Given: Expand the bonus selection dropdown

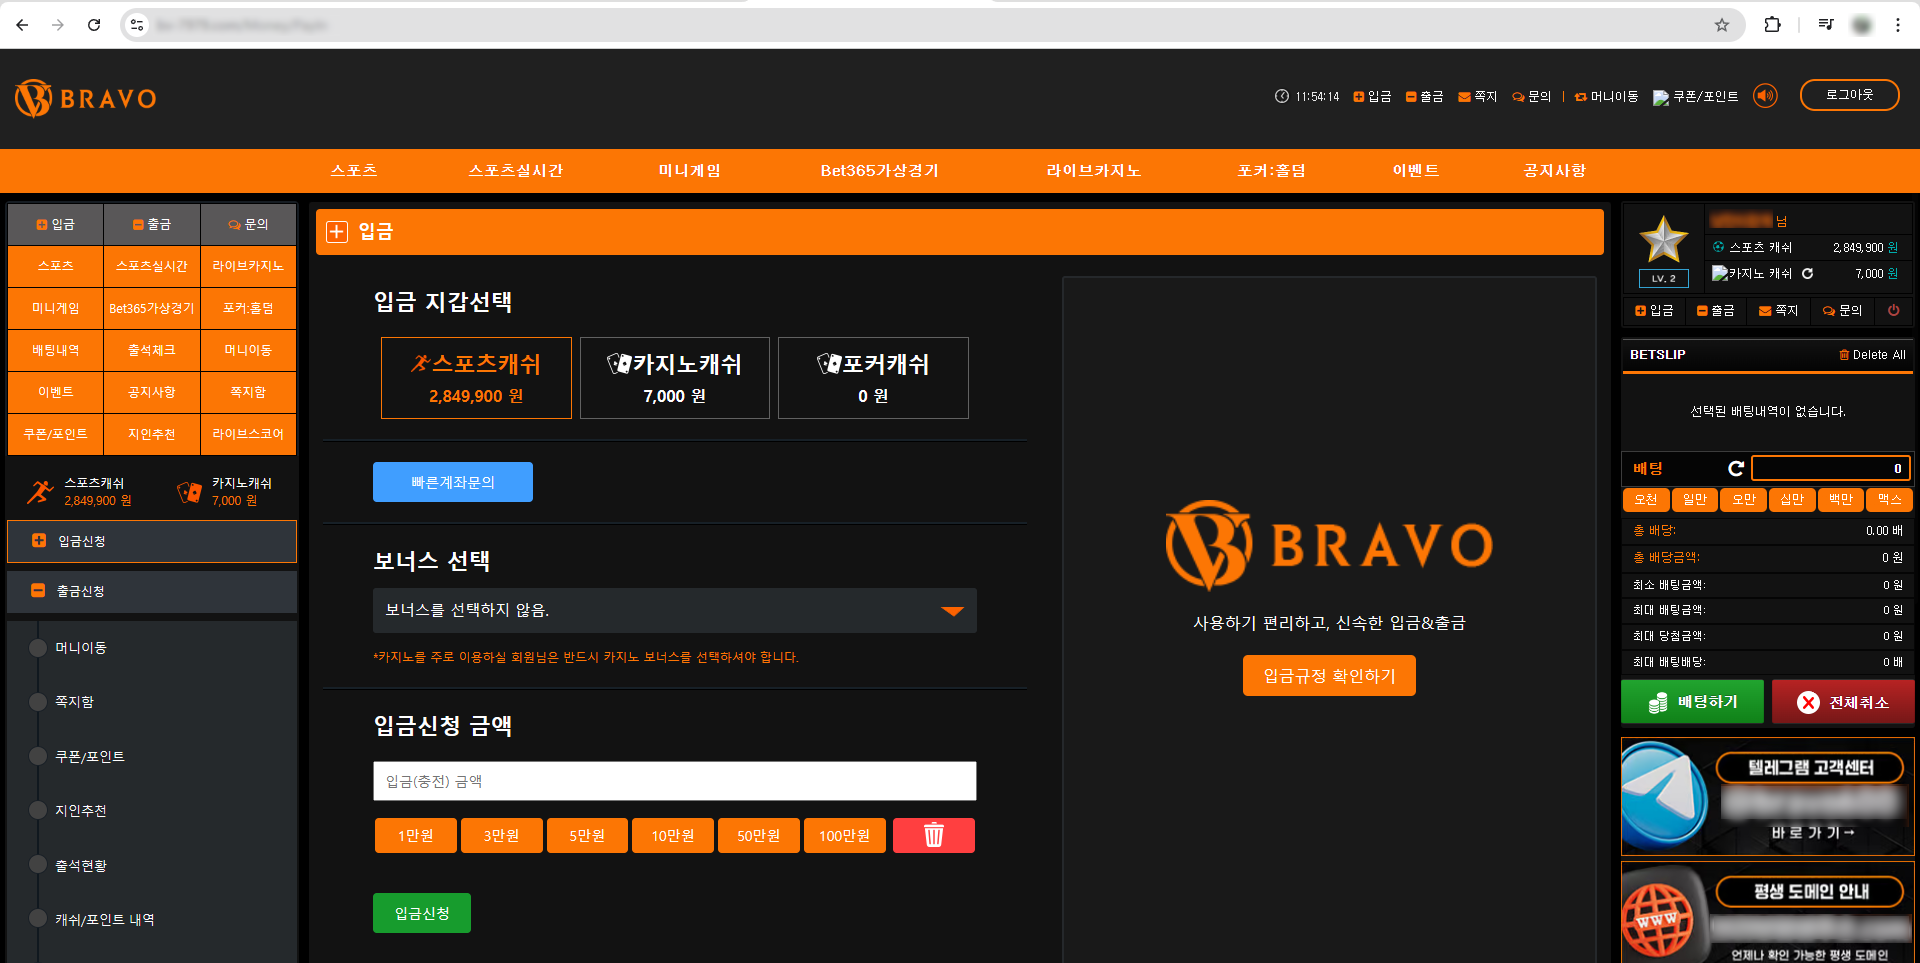Looking at the screenshot, I should pos(675,611).
